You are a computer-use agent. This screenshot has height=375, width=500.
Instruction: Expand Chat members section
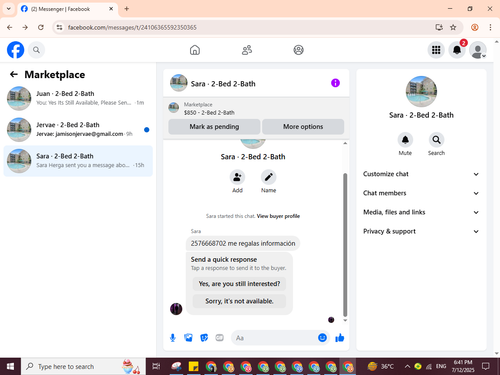tap(421, 193)
